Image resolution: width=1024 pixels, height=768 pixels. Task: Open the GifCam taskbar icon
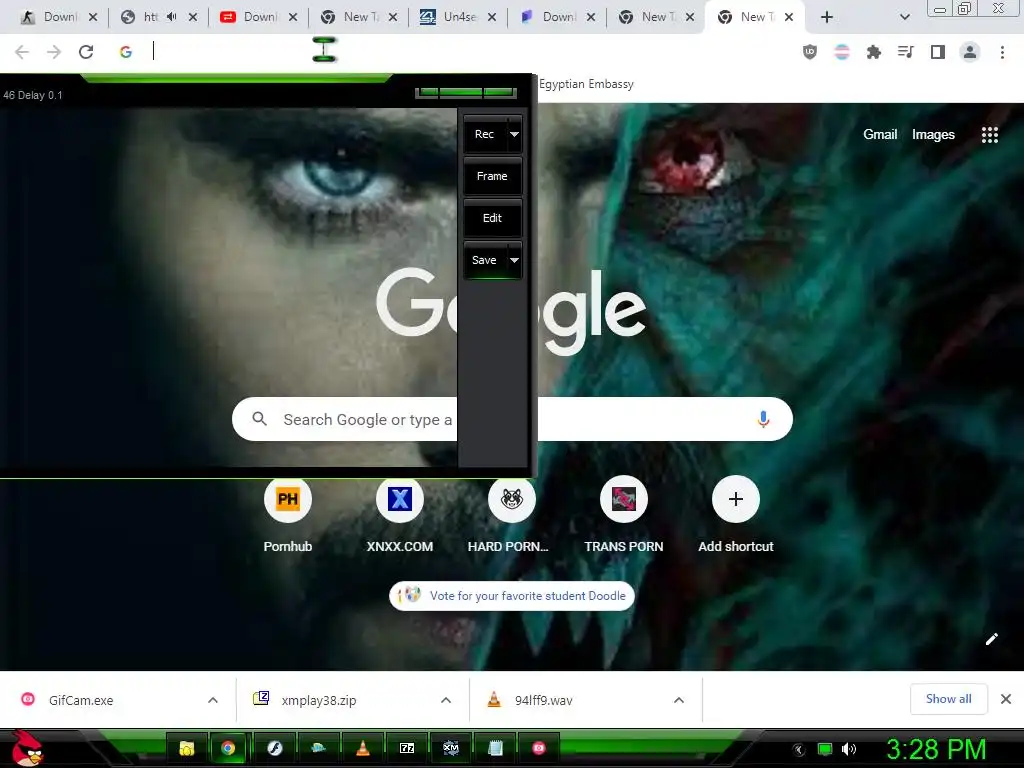539,748
